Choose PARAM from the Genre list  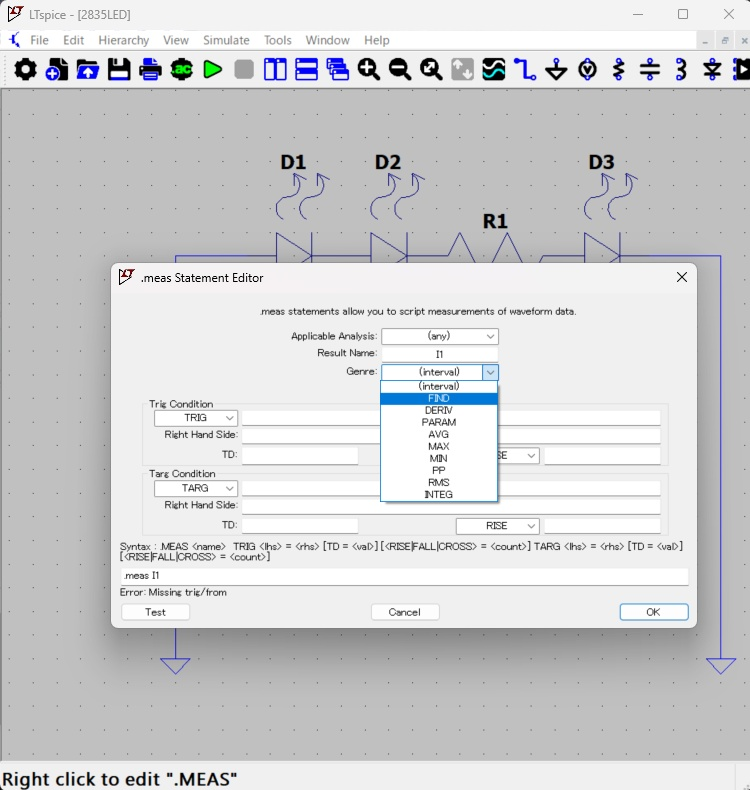pyautogui.click(x=439, y=423)
